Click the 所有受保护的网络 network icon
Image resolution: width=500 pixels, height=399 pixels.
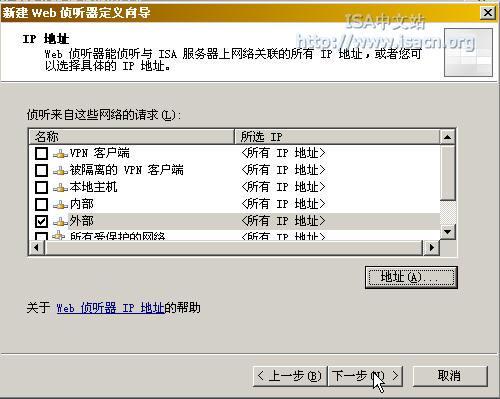tap(59, 235)
